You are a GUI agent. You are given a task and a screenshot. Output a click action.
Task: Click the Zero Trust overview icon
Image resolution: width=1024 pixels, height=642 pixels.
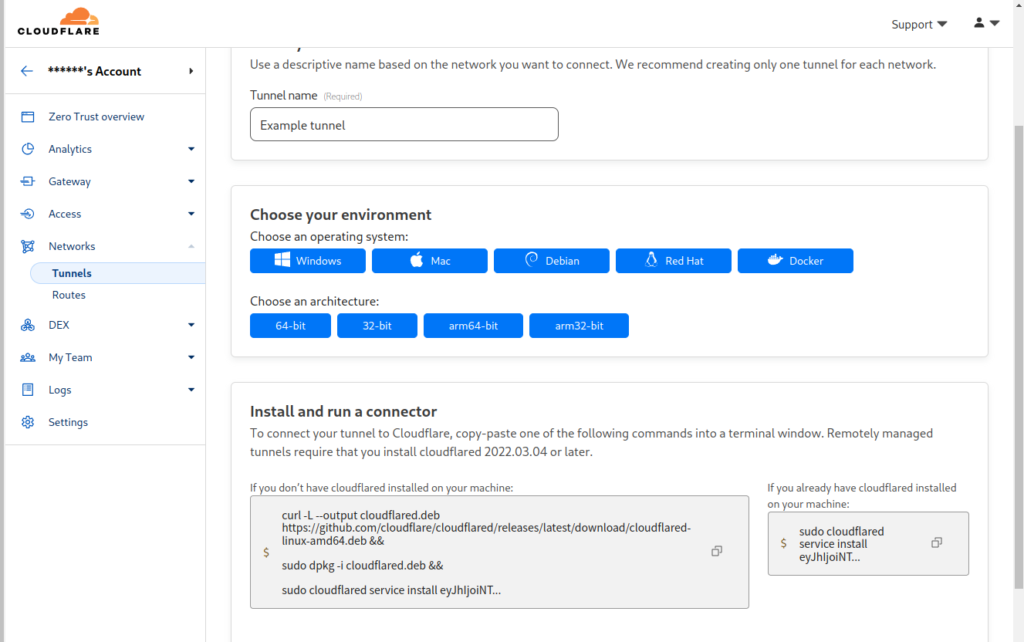[27, 117]
